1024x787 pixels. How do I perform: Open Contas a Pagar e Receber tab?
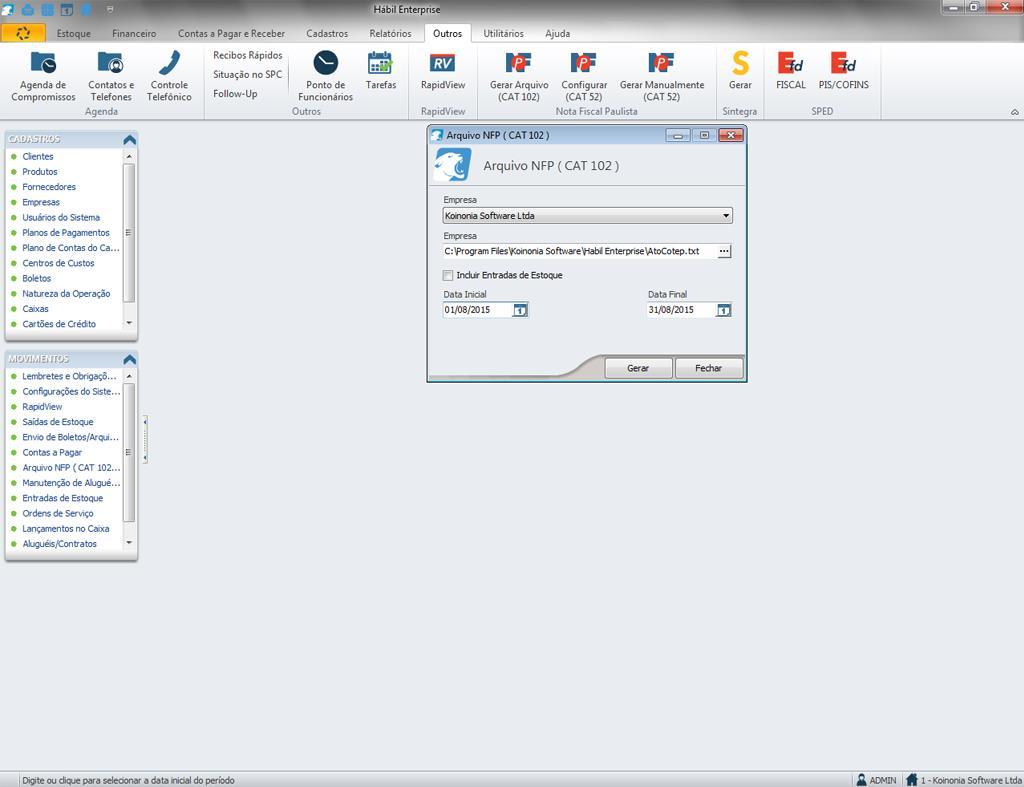point(231,33)
